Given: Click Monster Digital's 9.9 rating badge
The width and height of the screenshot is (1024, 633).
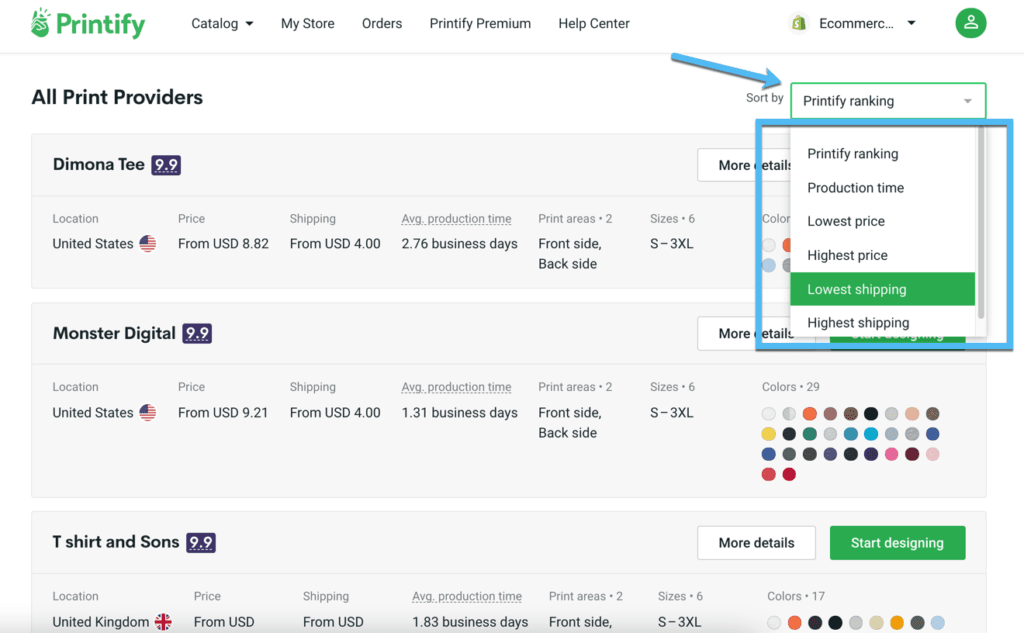Looking at the screenshot, I should coord(197,334).
